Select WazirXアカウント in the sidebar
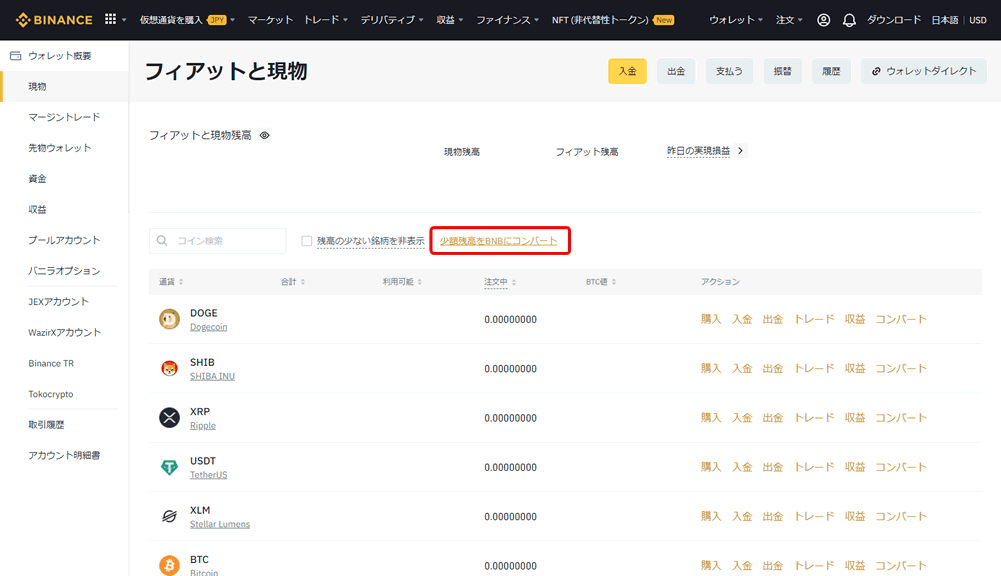Viewport: 1001px width, 576px height. coord(64,332)
